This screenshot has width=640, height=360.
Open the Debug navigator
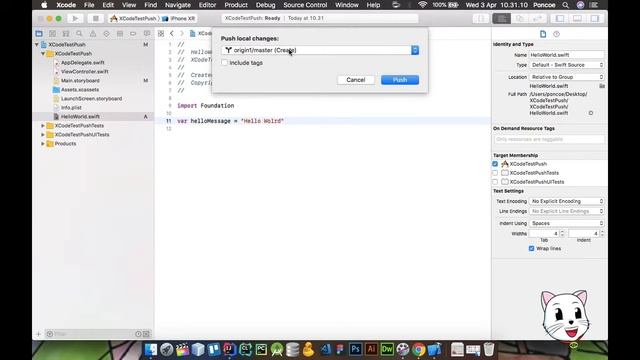[120, 33]
